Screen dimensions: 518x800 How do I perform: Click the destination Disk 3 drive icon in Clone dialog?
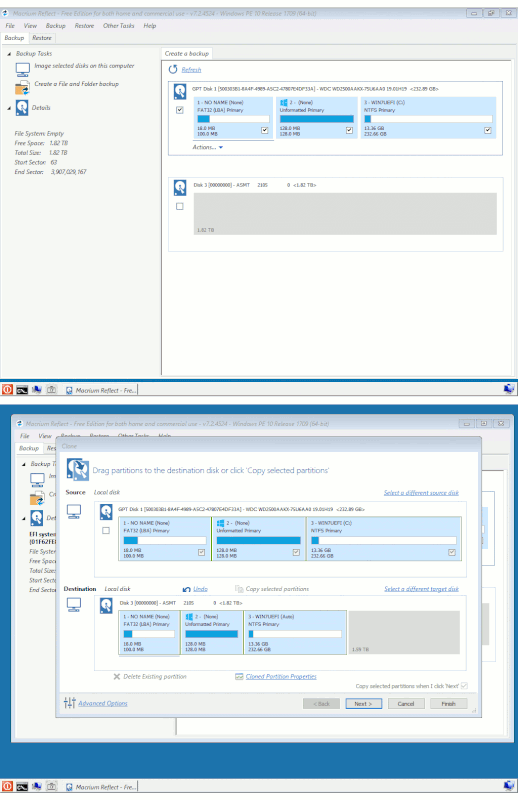106,606
